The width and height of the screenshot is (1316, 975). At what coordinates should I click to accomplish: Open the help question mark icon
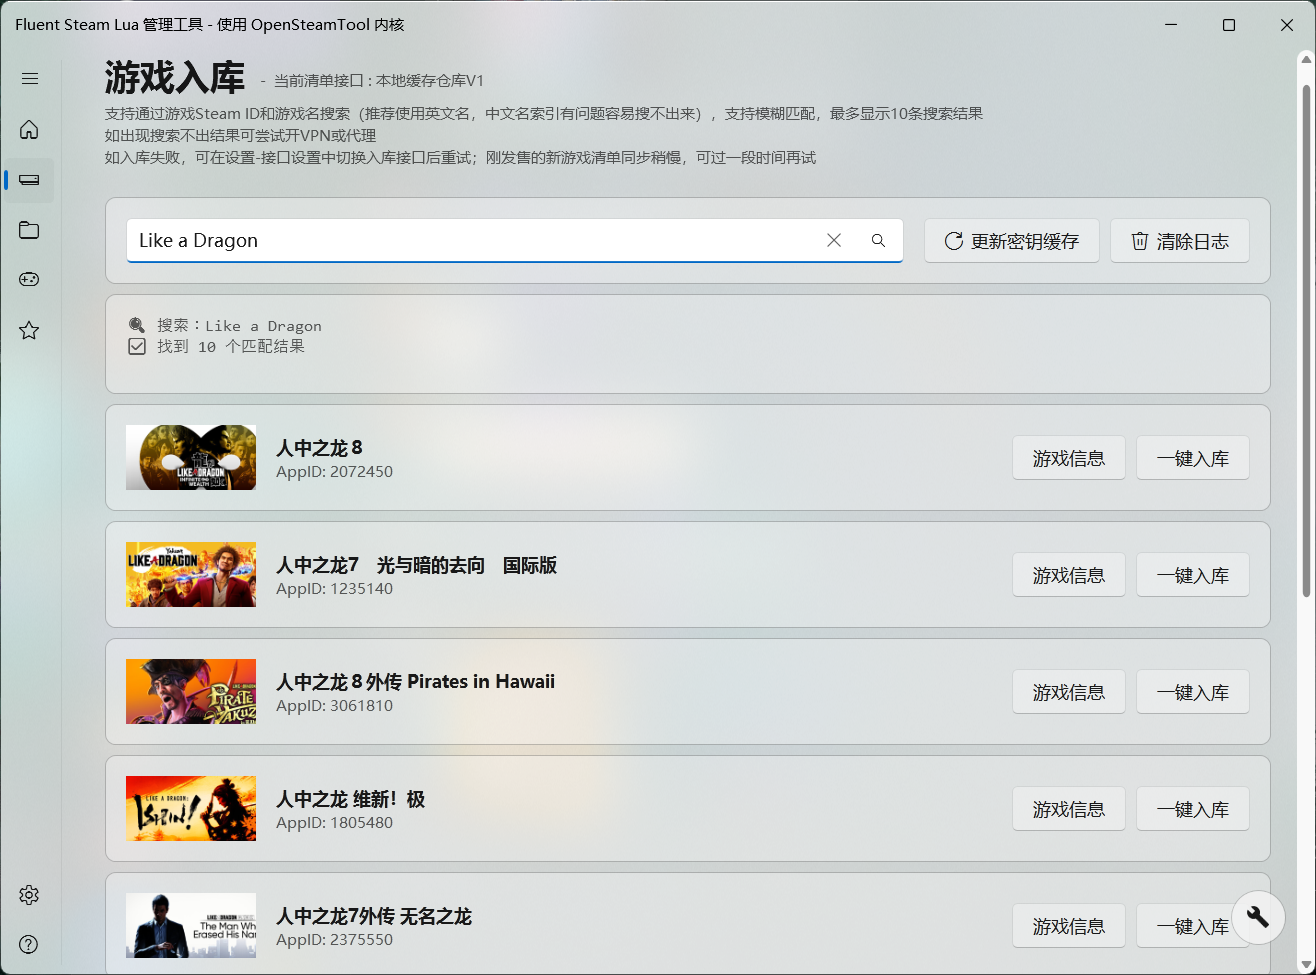click(x=29, y=944)
